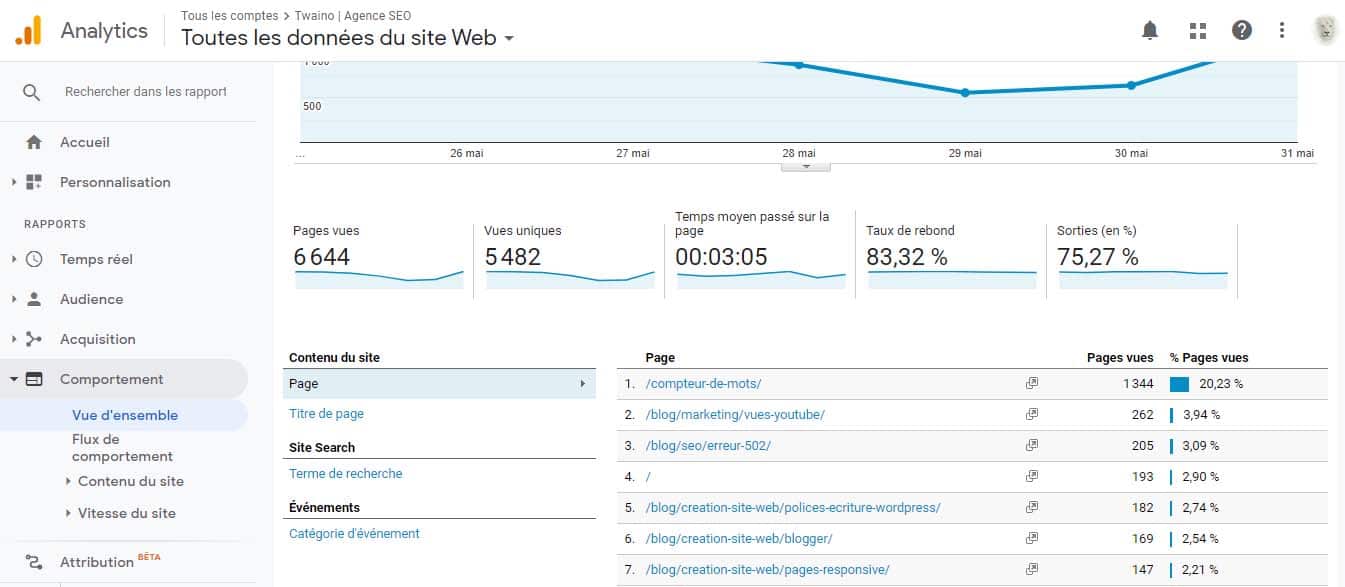Click in 'Rechercher dans les rapport' search field
The image size is (1345, 587).
point(146,92)
